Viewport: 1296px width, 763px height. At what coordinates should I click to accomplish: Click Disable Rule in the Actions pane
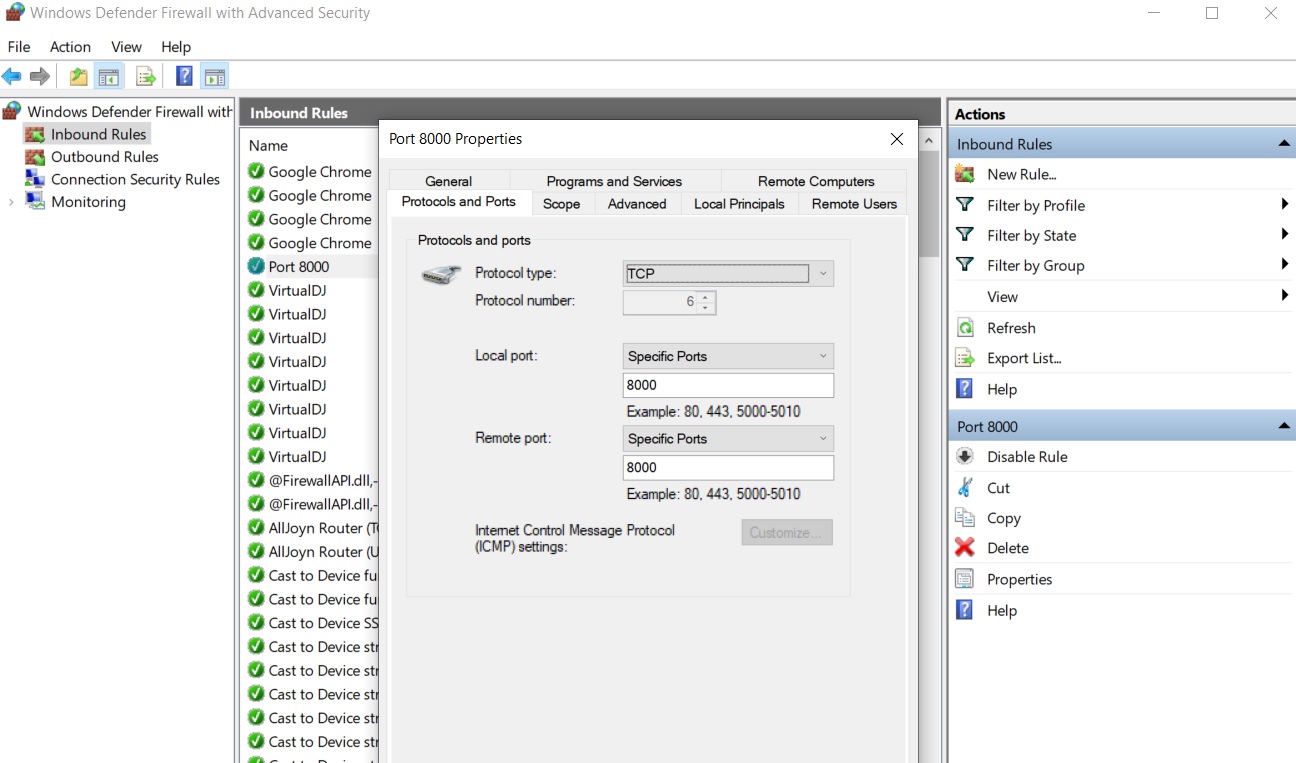1027,457
